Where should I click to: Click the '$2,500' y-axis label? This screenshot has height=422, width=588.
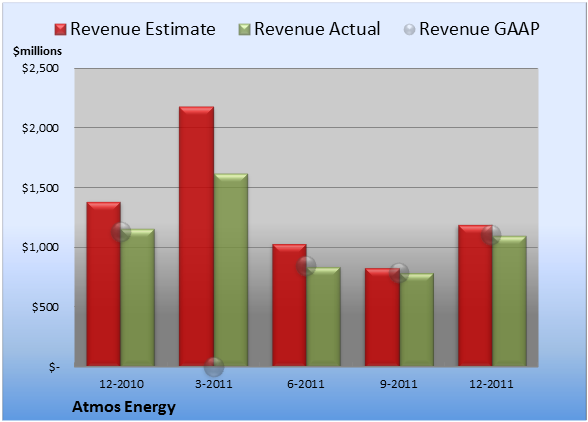click(x=40, y=68)
